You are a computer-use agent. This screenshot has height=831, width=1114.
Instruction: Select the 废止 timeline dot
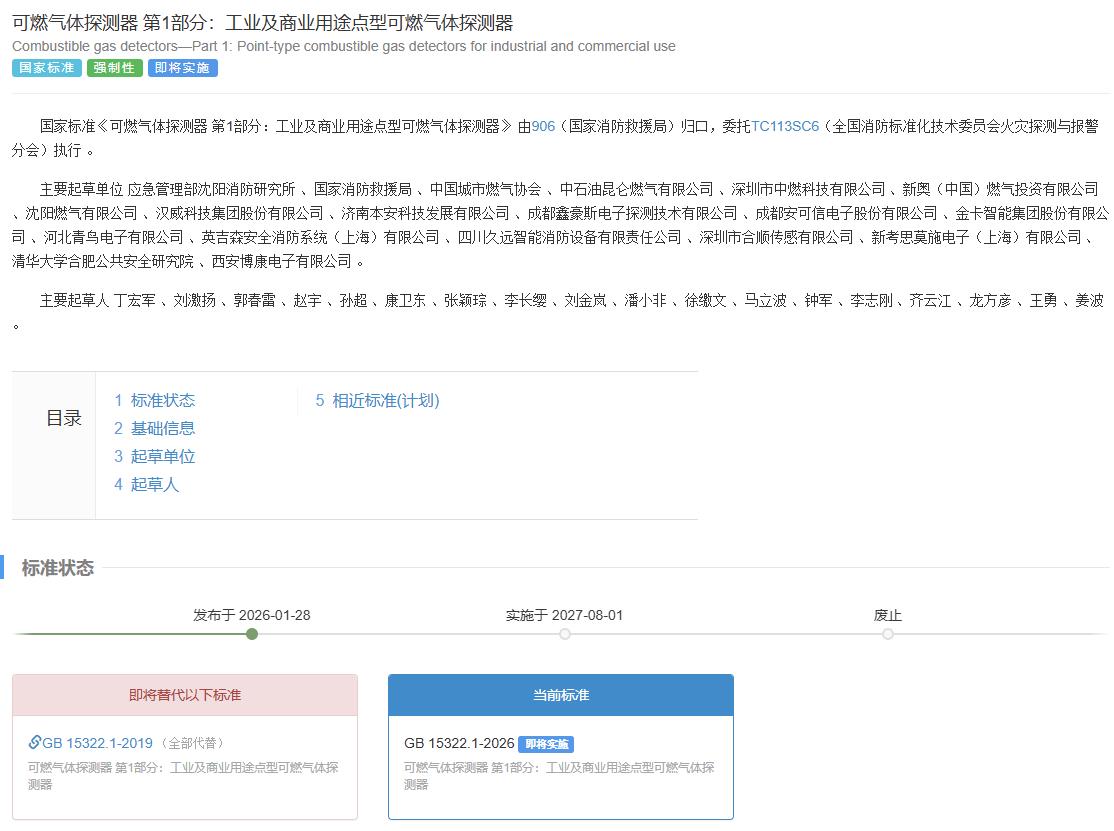(x=888, y=634)
